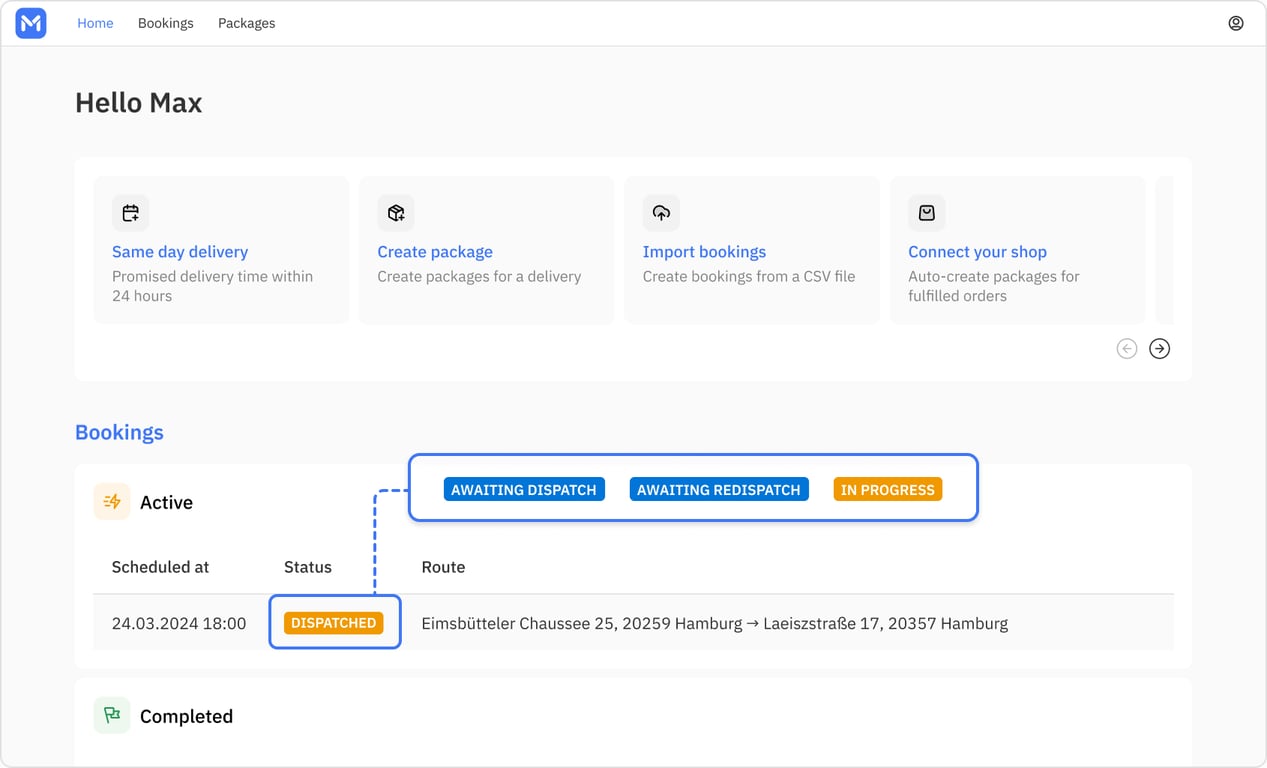1267x768 pixels.
Task: Click the Hello Max greeting heading
Action: coord(138,103)
